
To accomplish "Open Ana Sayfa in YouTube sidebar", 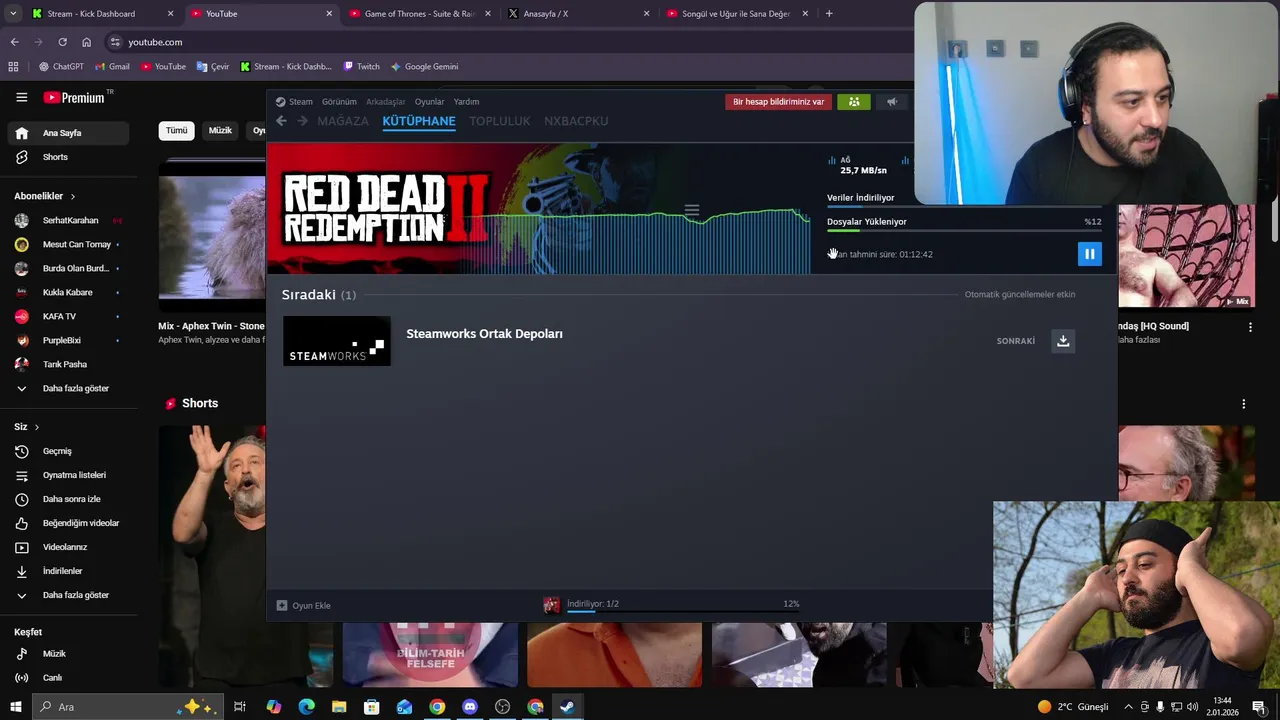I will click(x=68, y=133).
